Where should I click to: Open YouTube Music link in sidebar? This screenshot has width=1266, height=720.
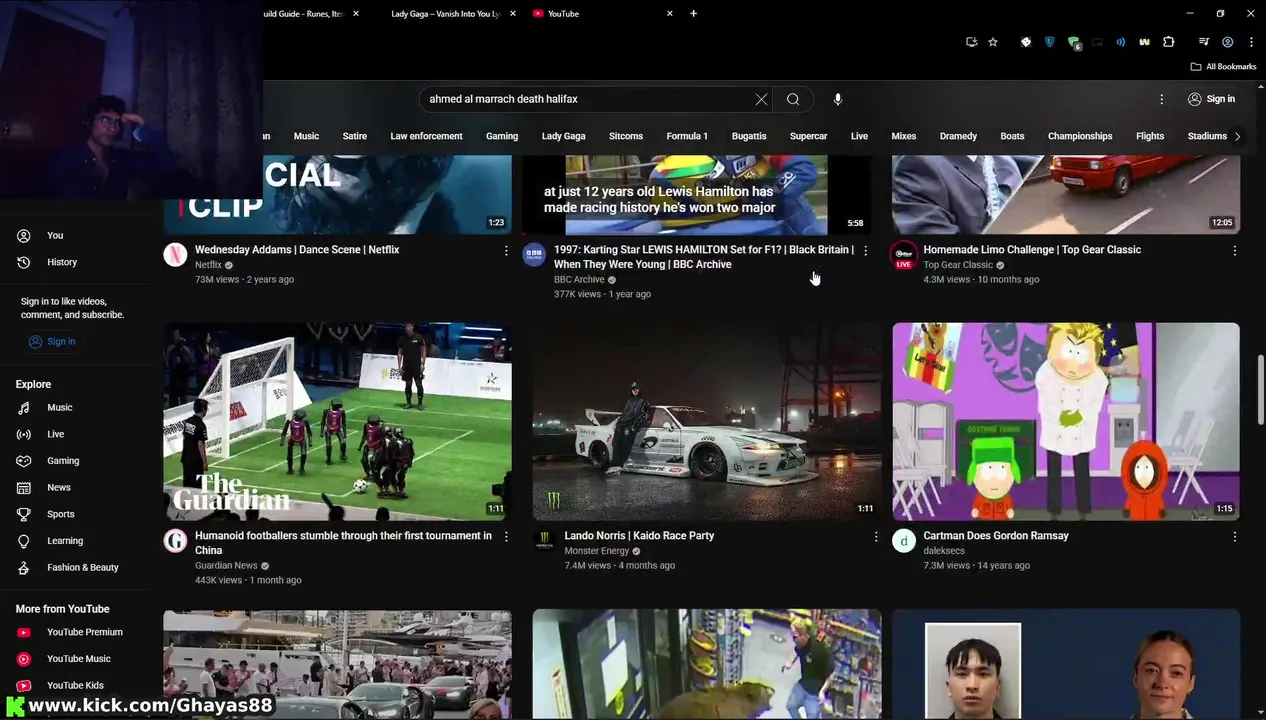tap(75, 659)
